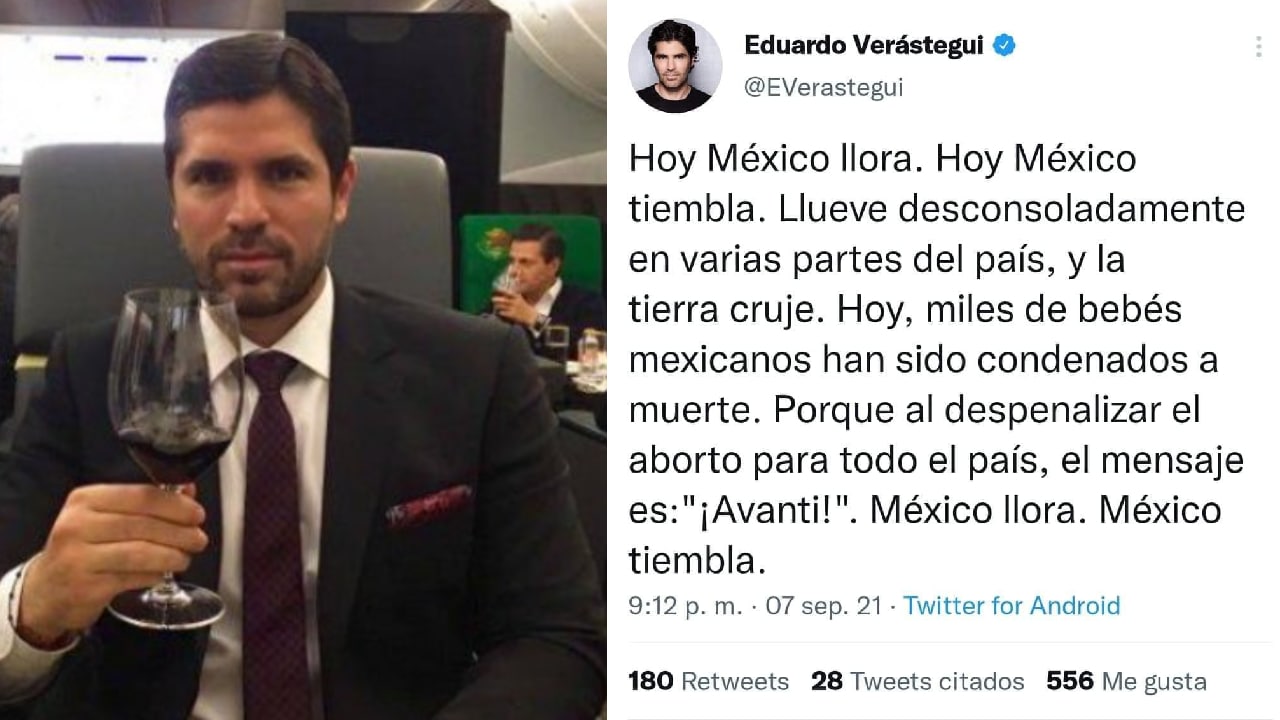The height and width of the screenshot is (720, 1280).
Task: Click the red pocket square on suit
Action: coord(429,507)
